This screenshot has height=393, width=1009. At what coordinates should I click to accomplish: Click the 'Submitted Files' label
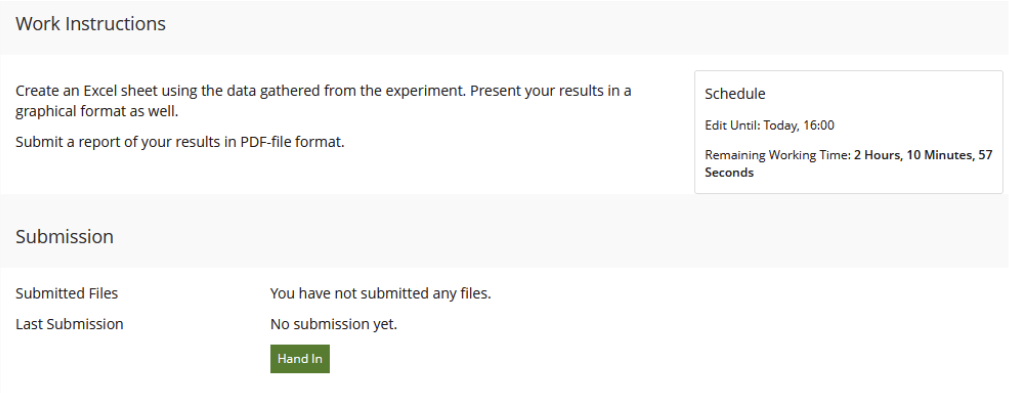[x=67, y=293]
